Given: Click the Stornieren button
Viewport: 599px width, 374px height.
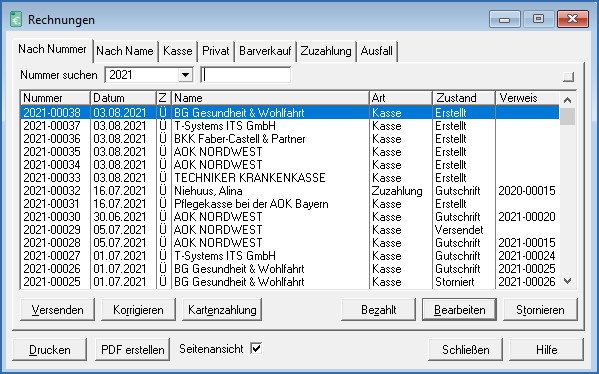Looking at the screenshot, I should tap(540, 309).
